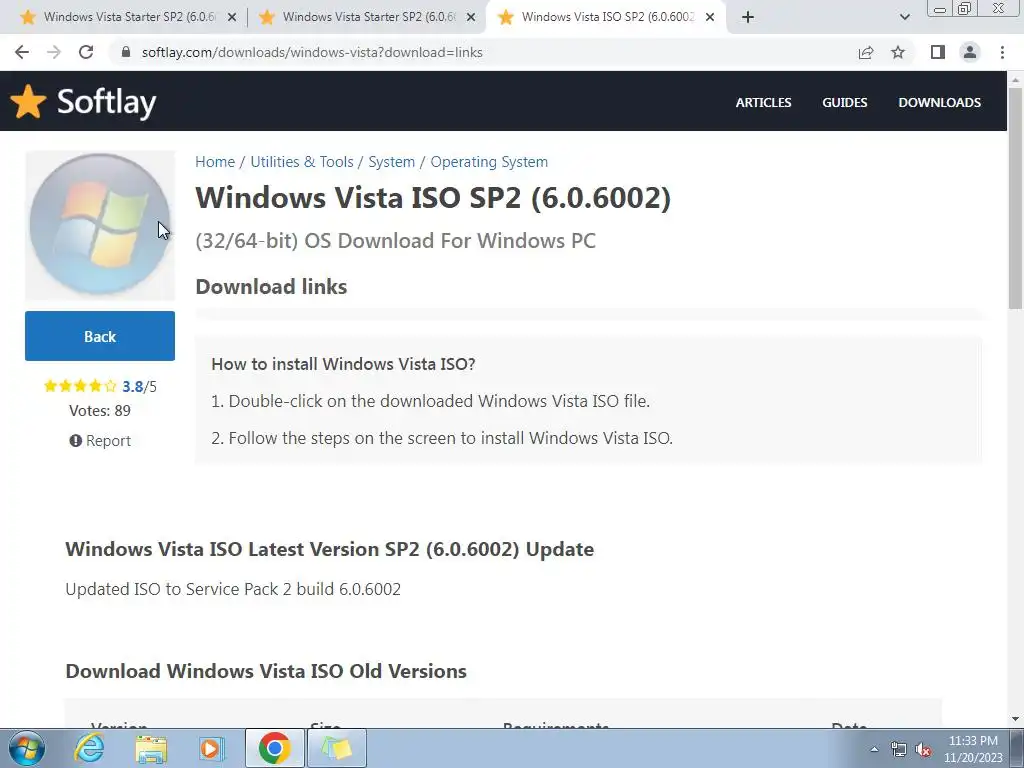
Task: Open Windows Media Player from the taskbar
Action: click(x=211, y=748)
